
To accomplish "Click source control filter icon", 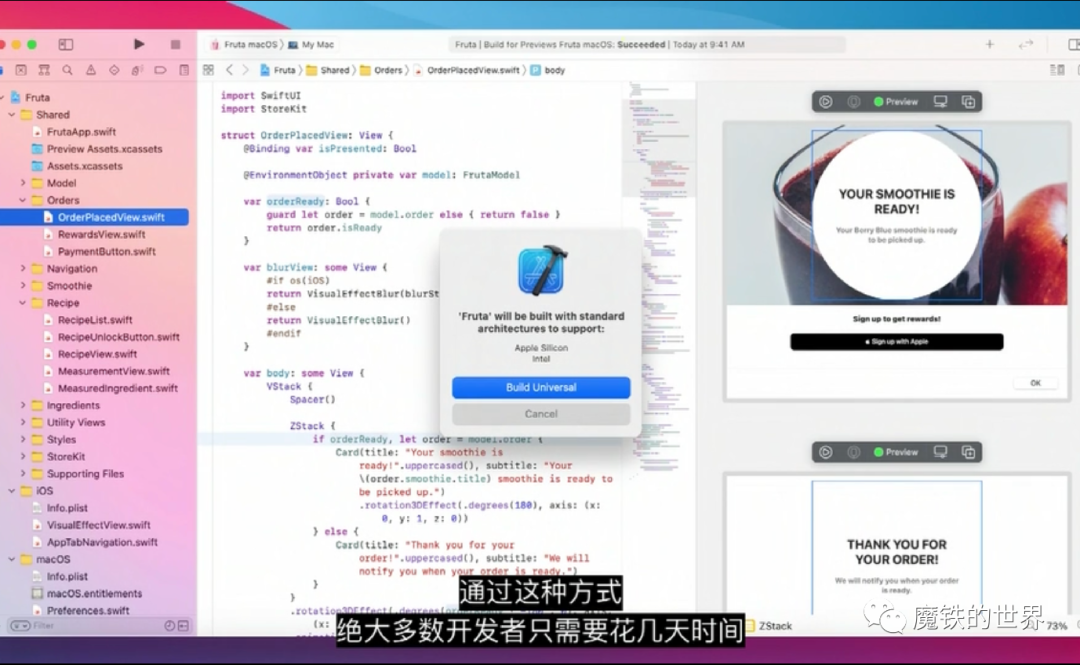I will click(x=183, y=626).
